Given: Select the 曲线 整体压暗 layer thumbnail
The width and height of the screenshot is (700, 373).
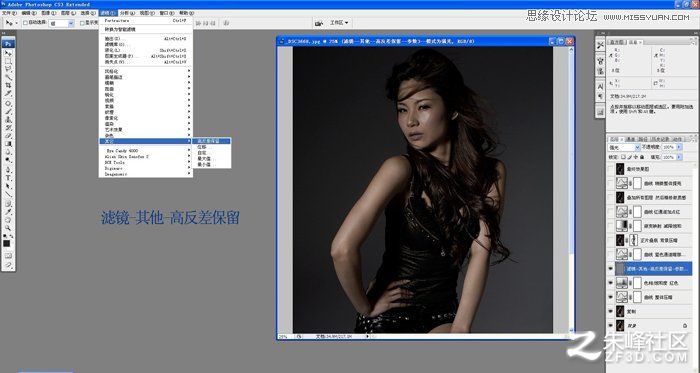Looking at the screenshot, I should 621,297.
